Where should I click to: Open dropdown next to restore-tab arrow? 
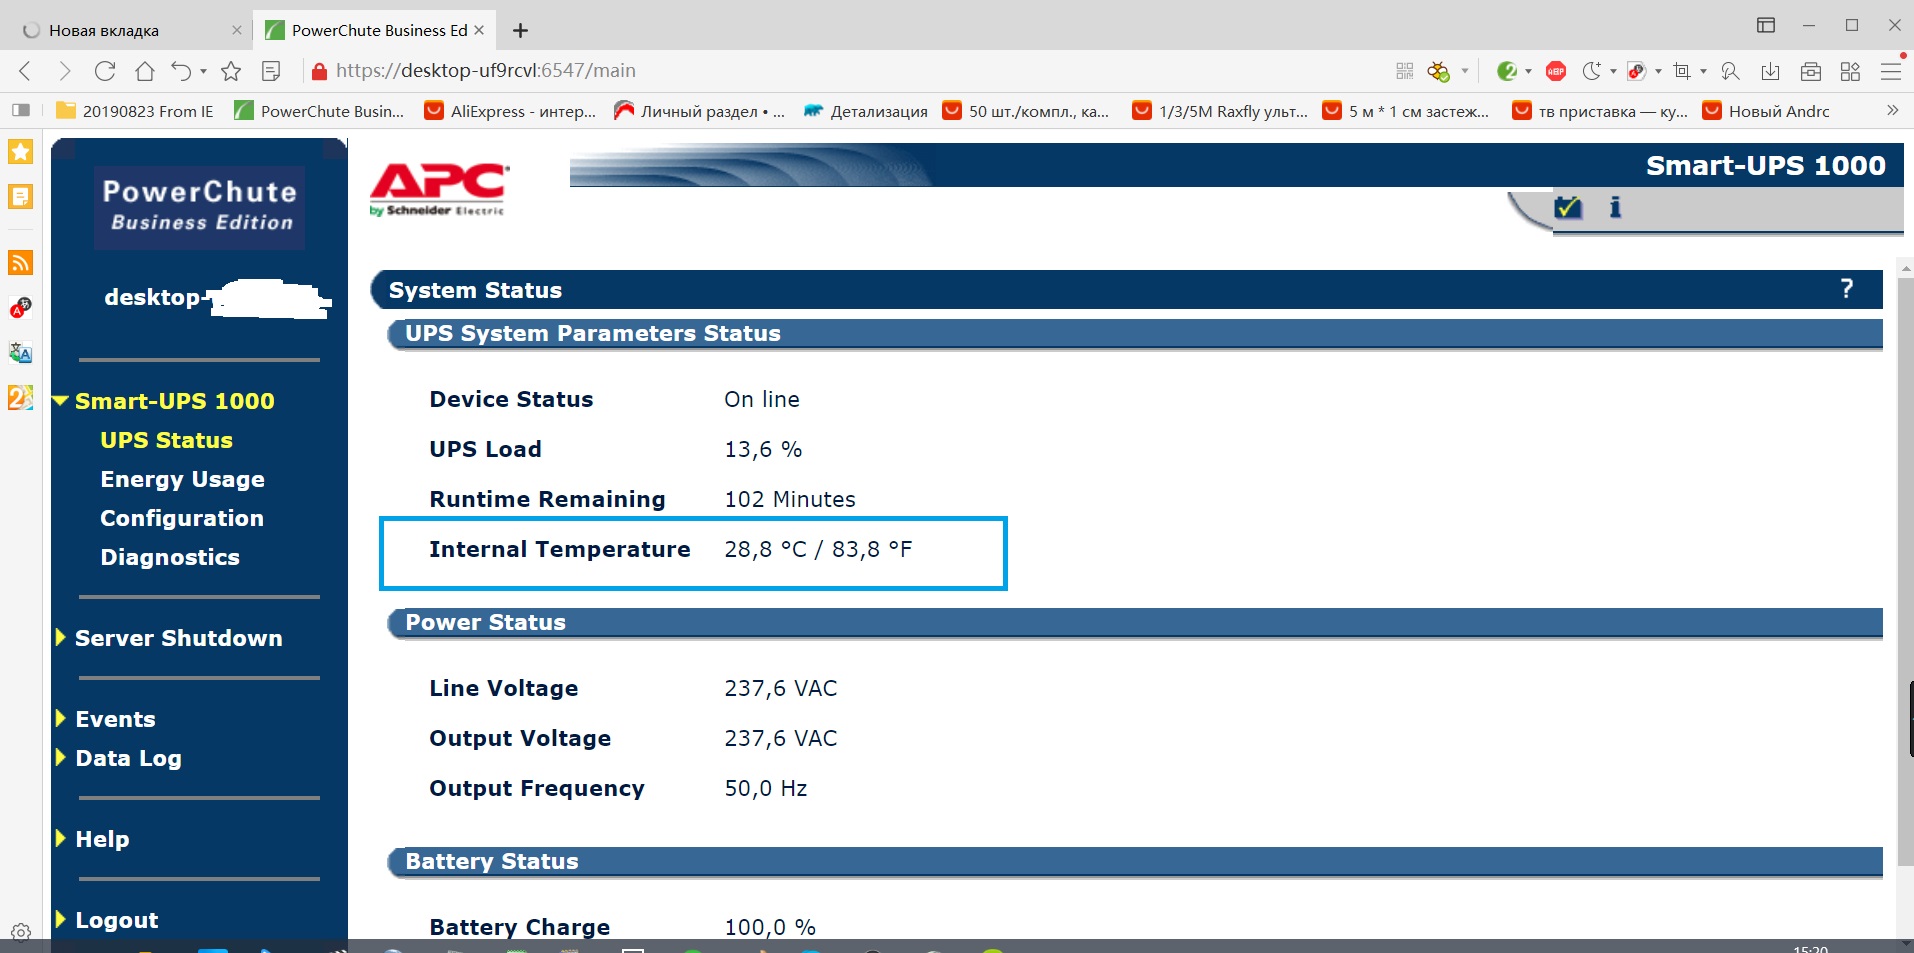coord(203,72)
